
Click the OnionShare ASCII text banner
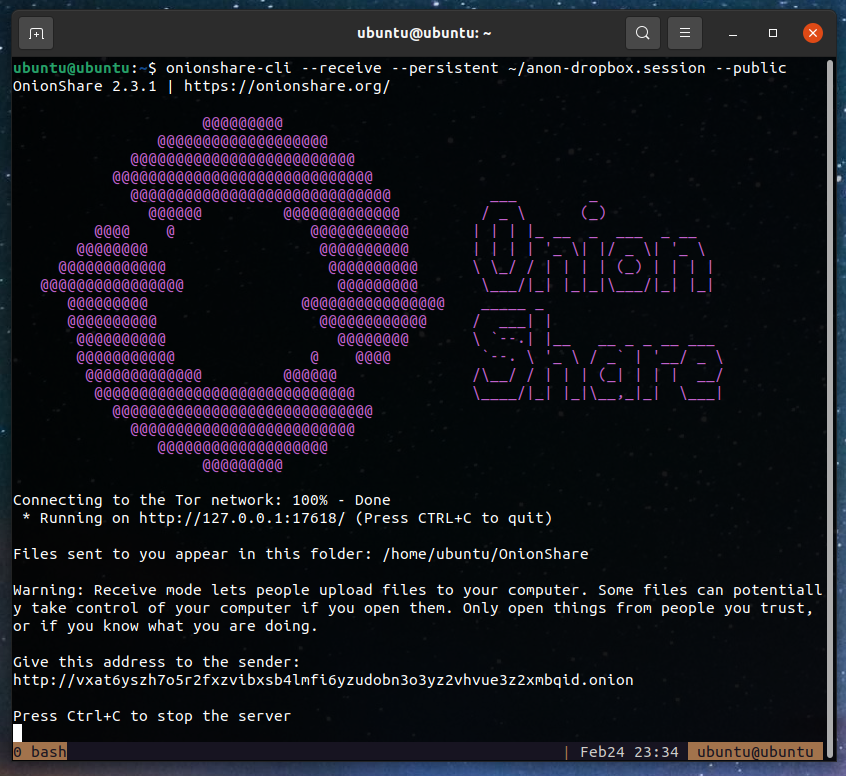click(597, 300)
